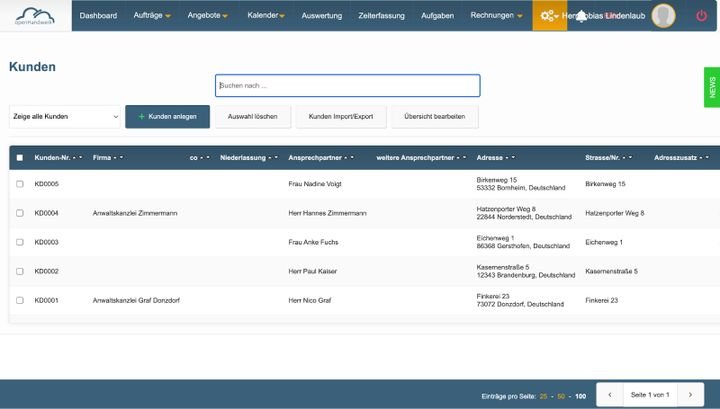Go to next page arrow
The image size is (720, 409).
coord(690,395)
